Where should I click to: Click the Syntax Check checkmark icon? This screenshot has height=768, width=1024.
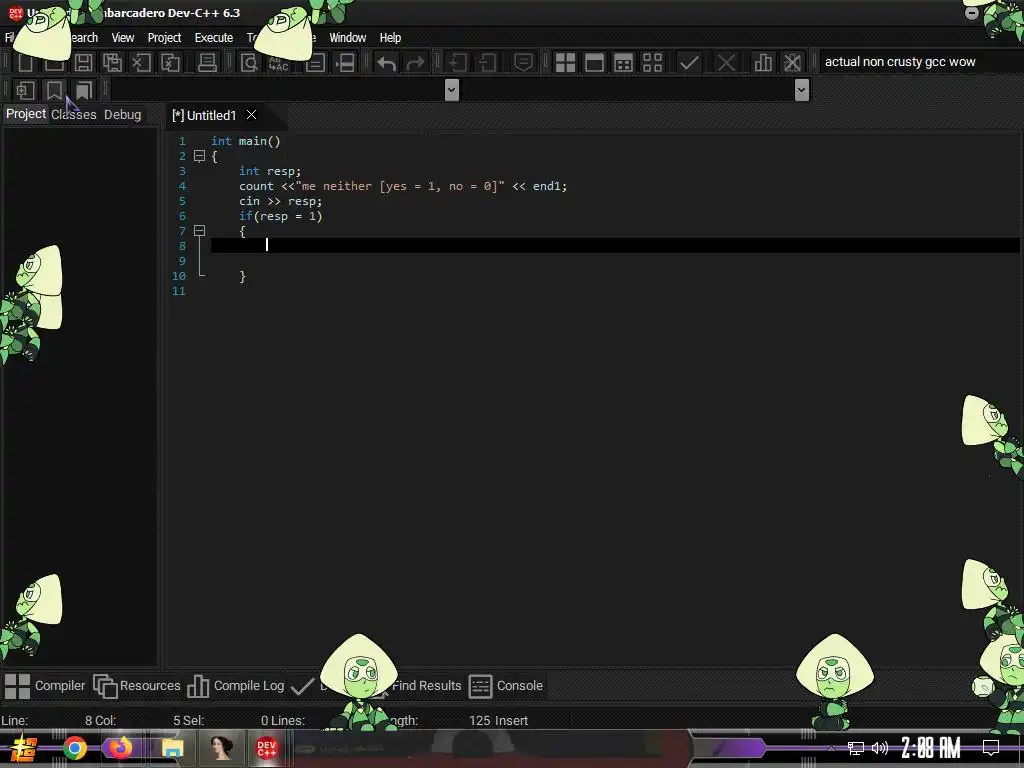click(689, 63)
